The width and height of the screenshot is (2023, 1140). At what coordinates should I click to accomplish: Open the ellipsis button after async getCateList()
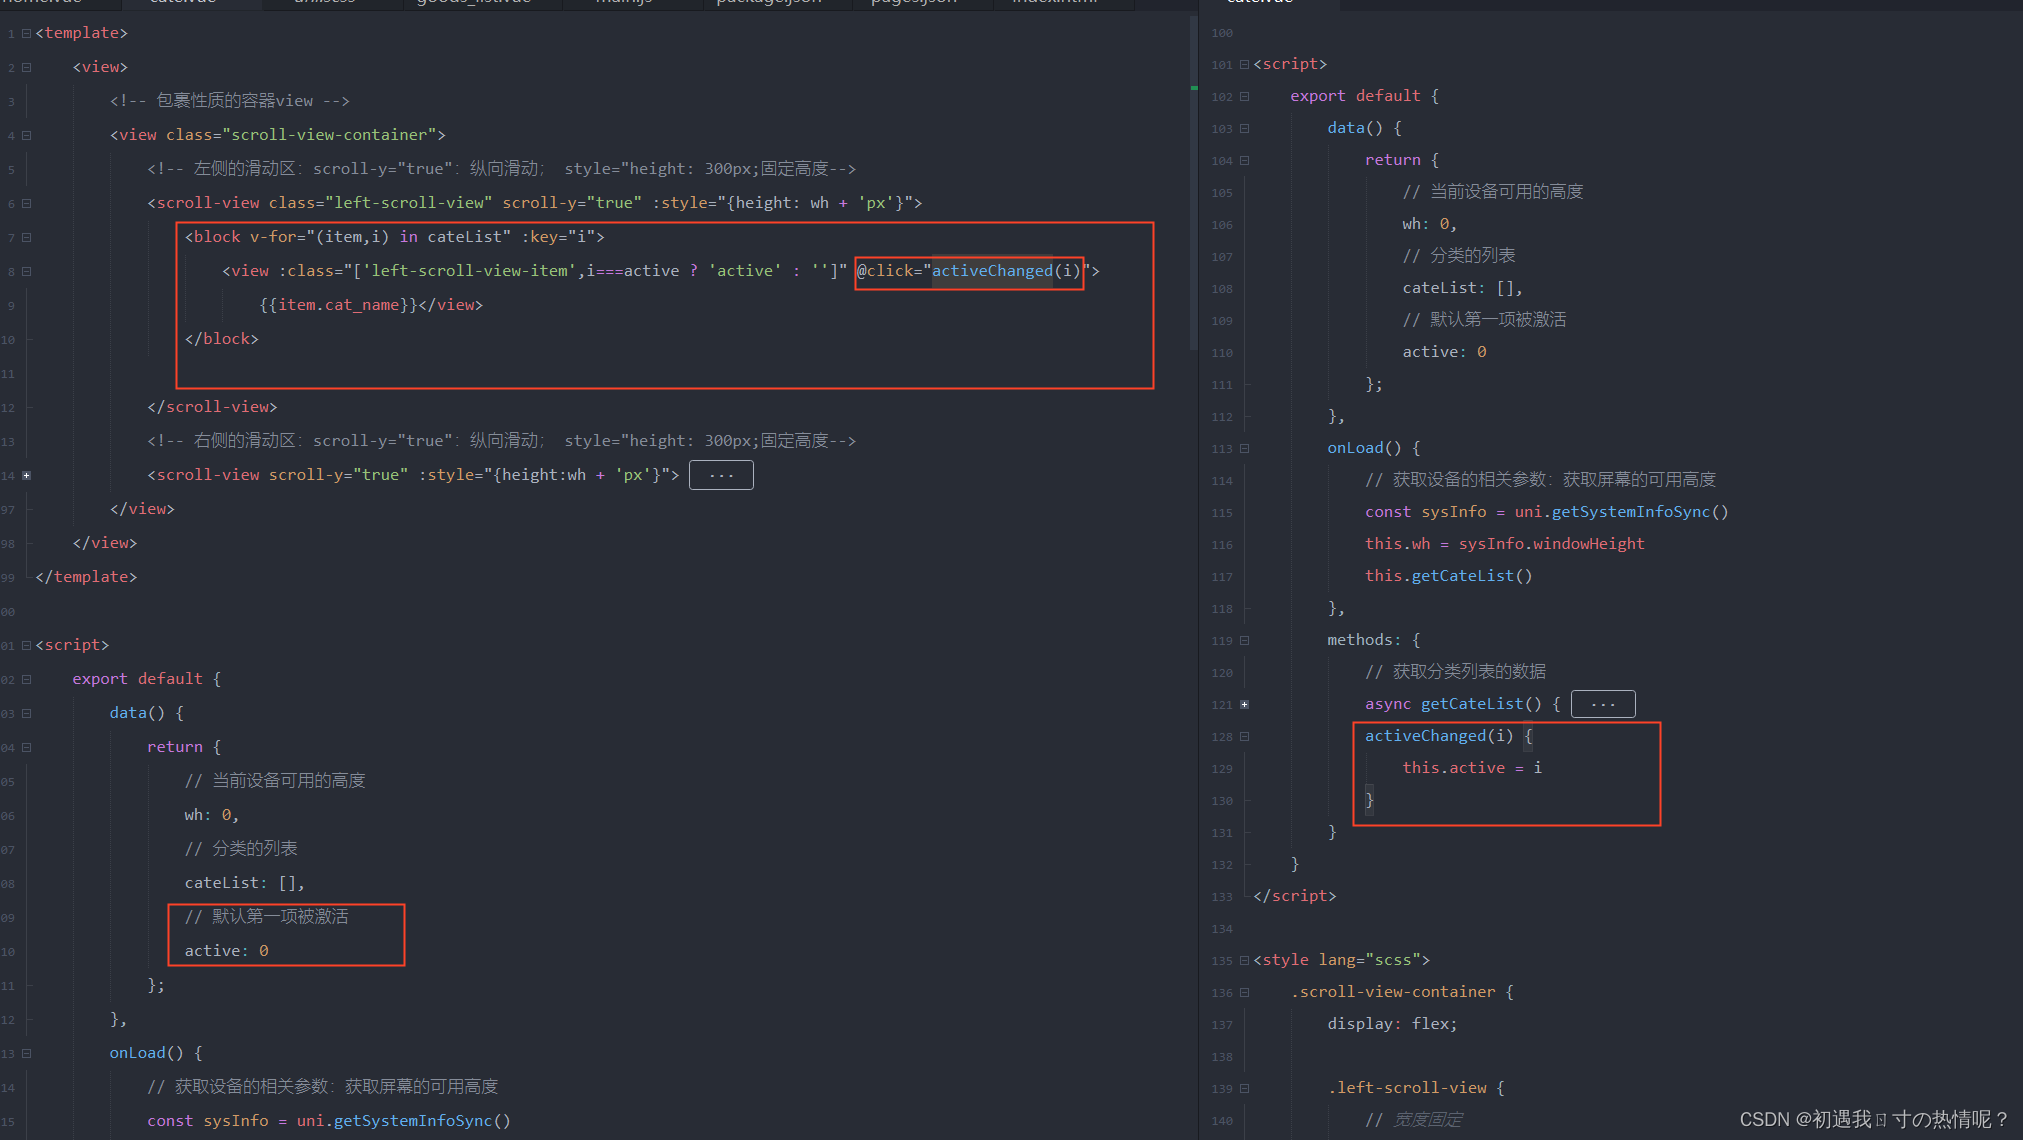[x=1603, y=704]
